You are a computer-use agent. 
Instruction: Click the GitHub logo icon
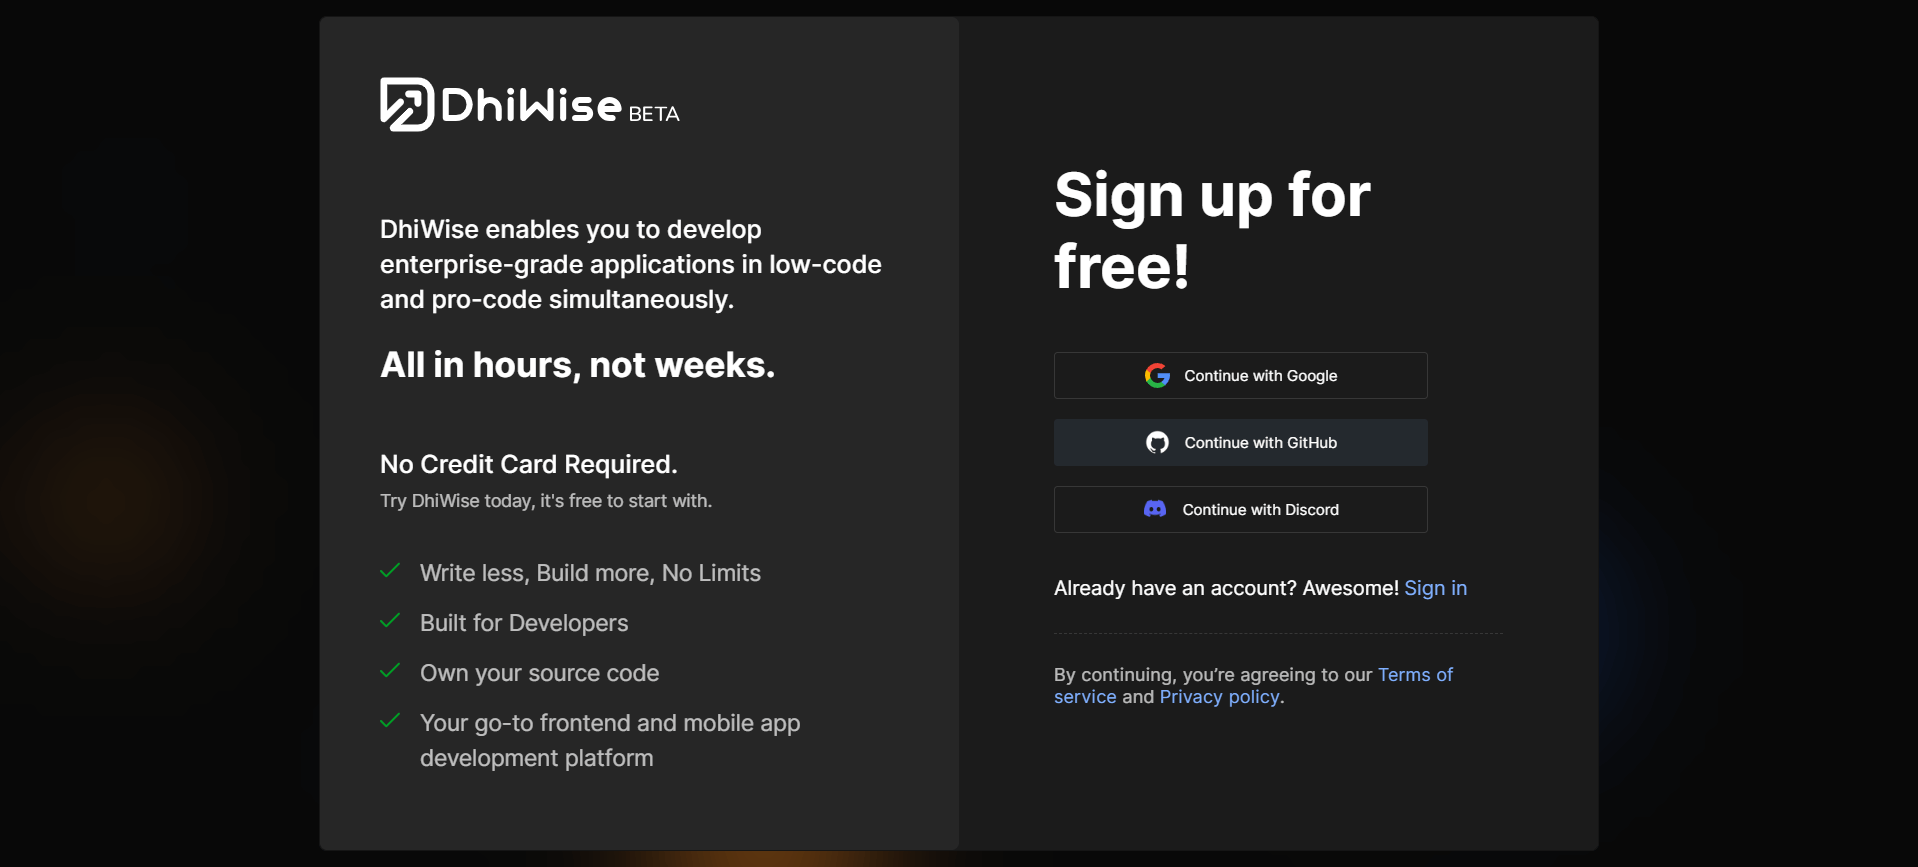point(1157,442)
